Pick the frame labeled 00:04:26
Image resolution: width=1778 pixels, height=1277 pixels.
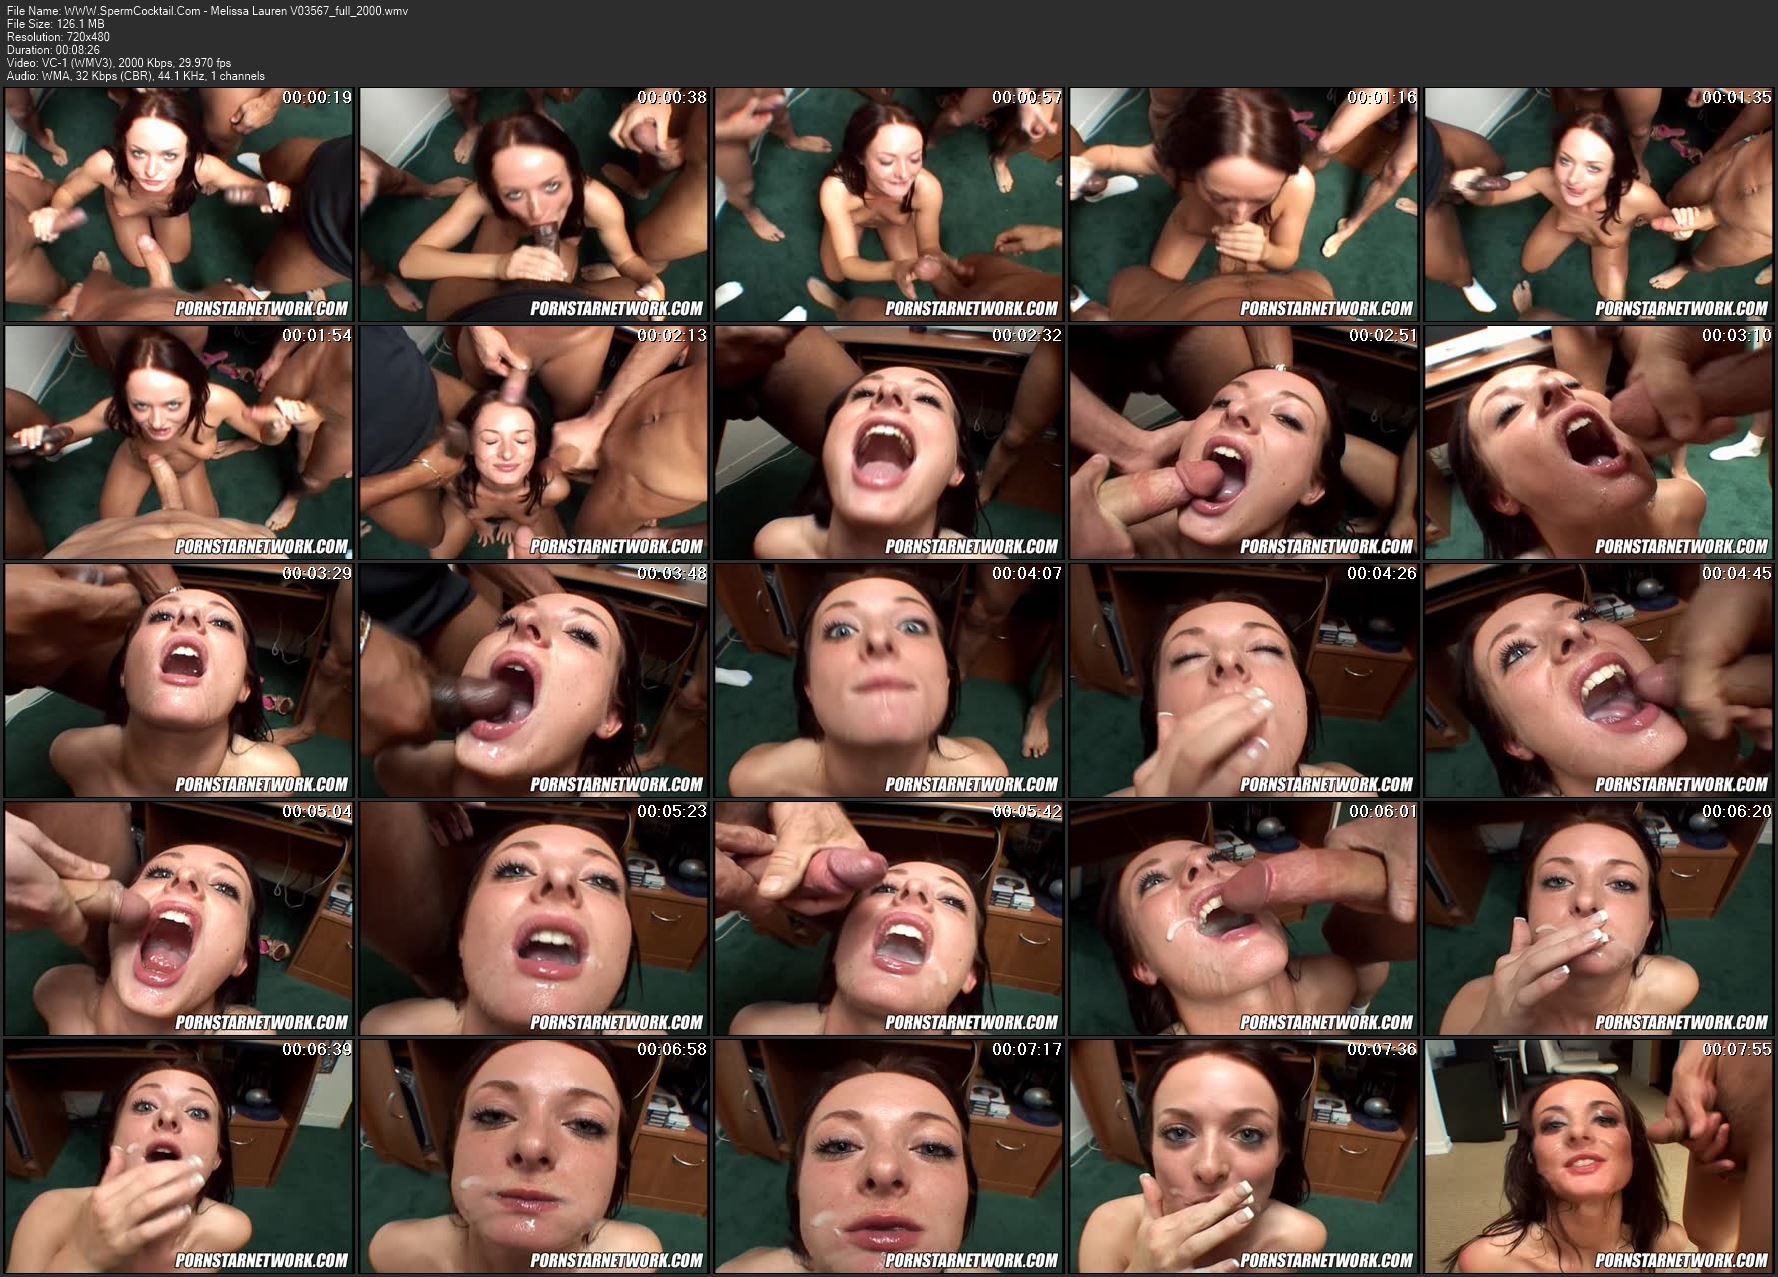click(1244, 680)
